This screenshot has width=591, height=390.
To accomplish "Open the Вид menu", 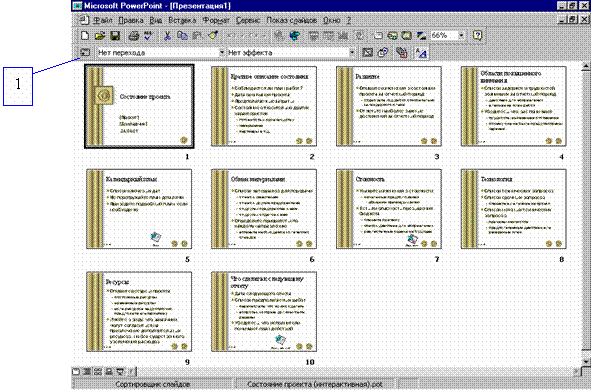I will point(156,20).
